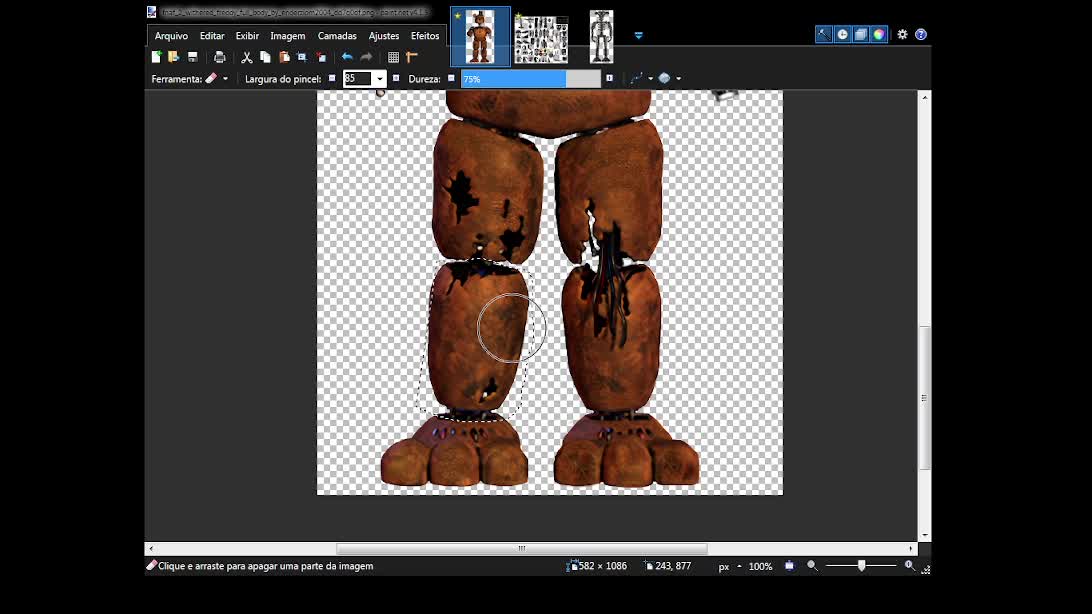
Task: Click the vertical scrollbar down arrow
Action: coord(925,535)
